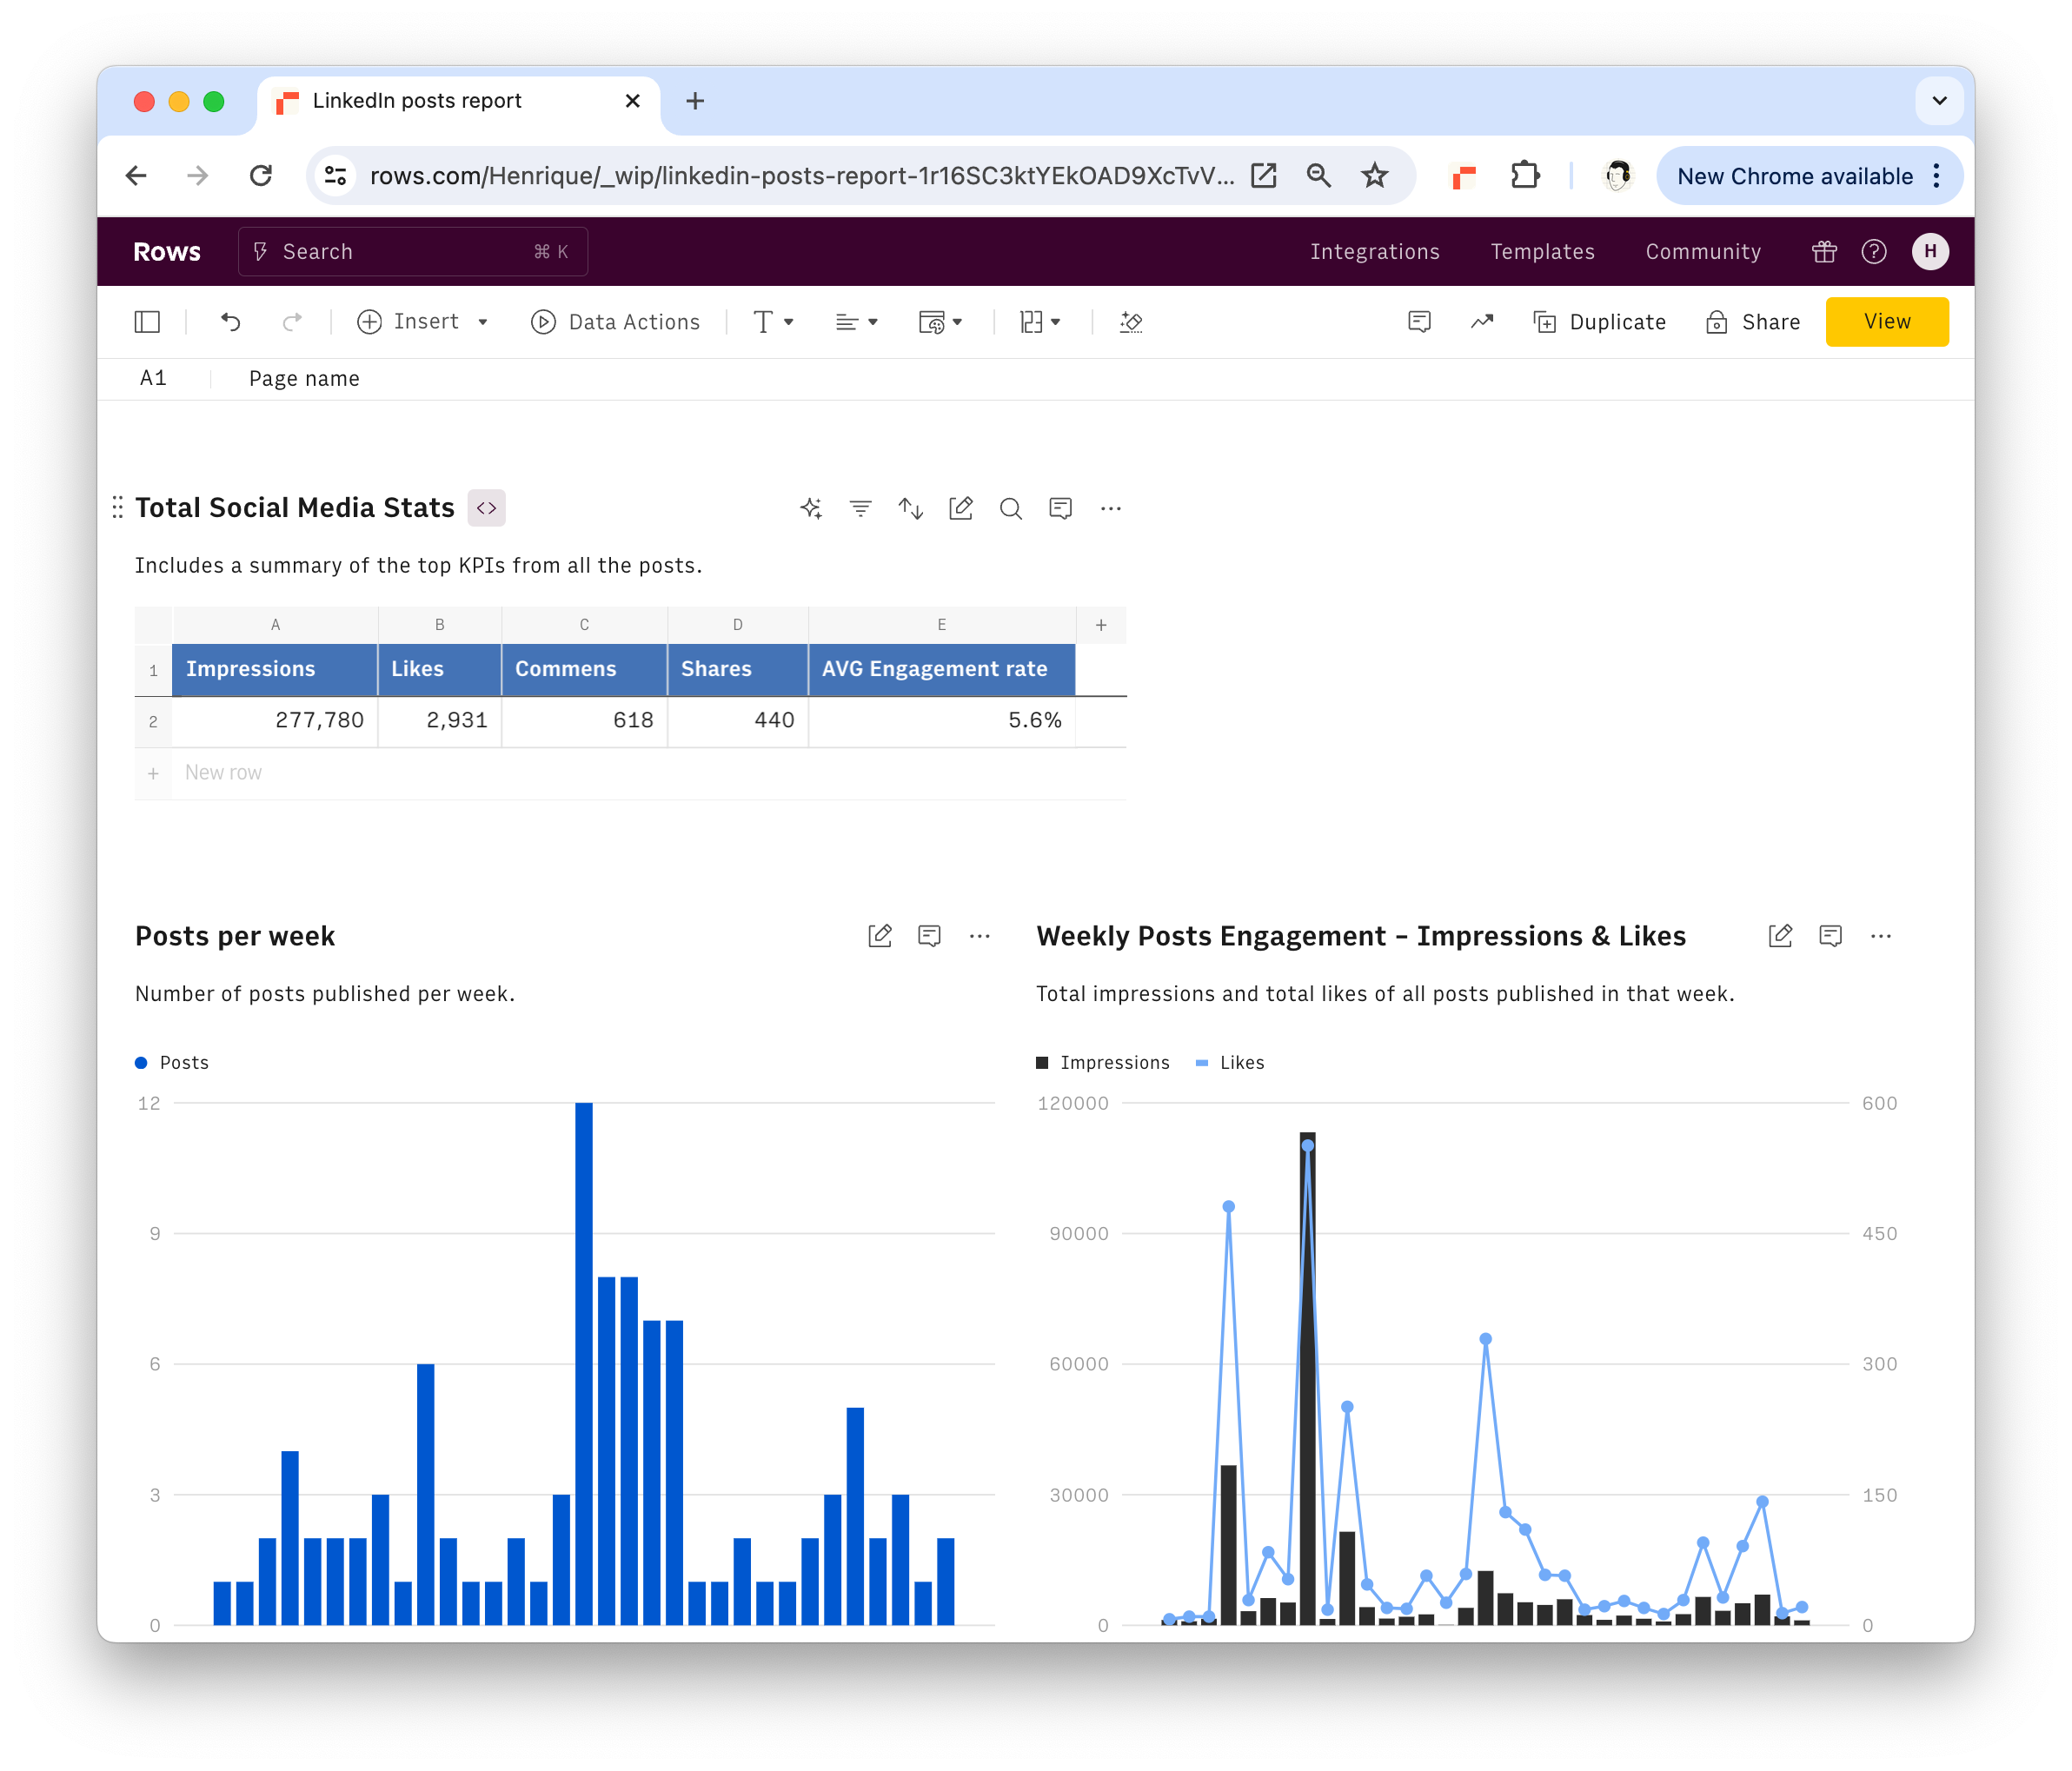
Task: Select the 5.6% engagement rate cell
Action: tap(942, 721)
